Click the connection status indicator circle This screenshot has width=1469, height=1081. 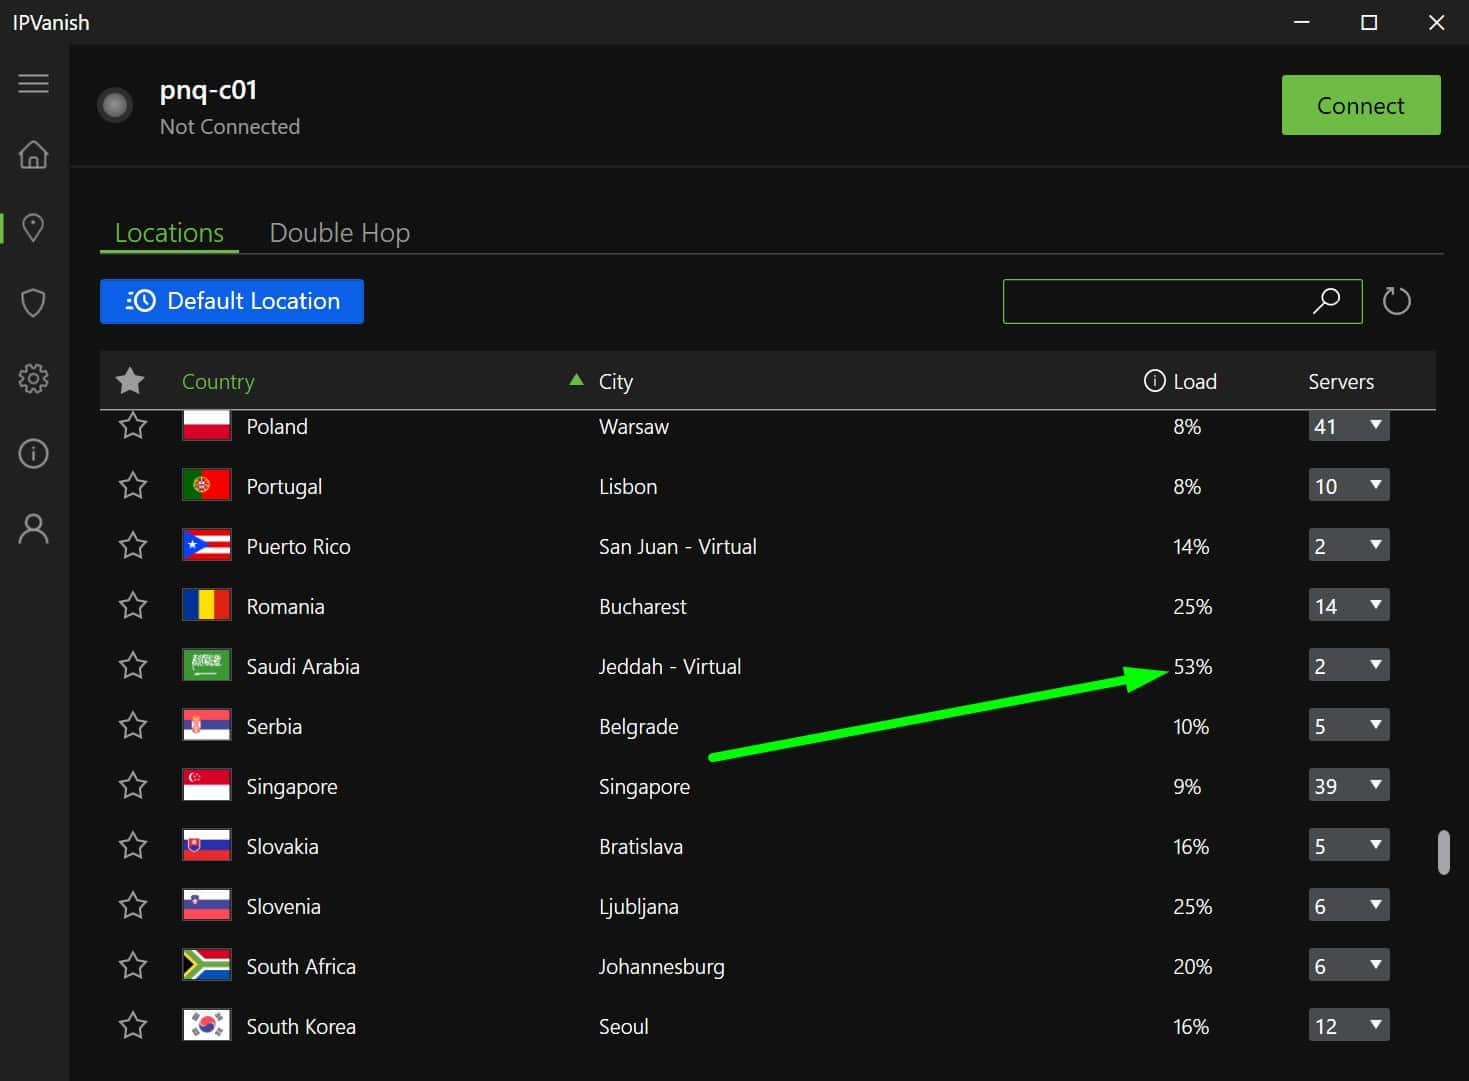115,105
